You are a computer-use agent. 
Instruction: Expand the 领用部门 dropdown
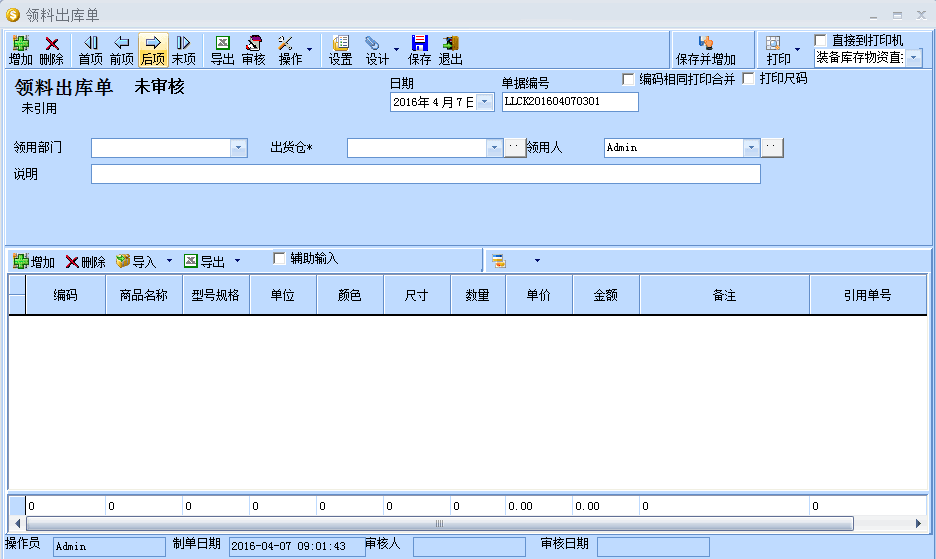pos(238,148)
